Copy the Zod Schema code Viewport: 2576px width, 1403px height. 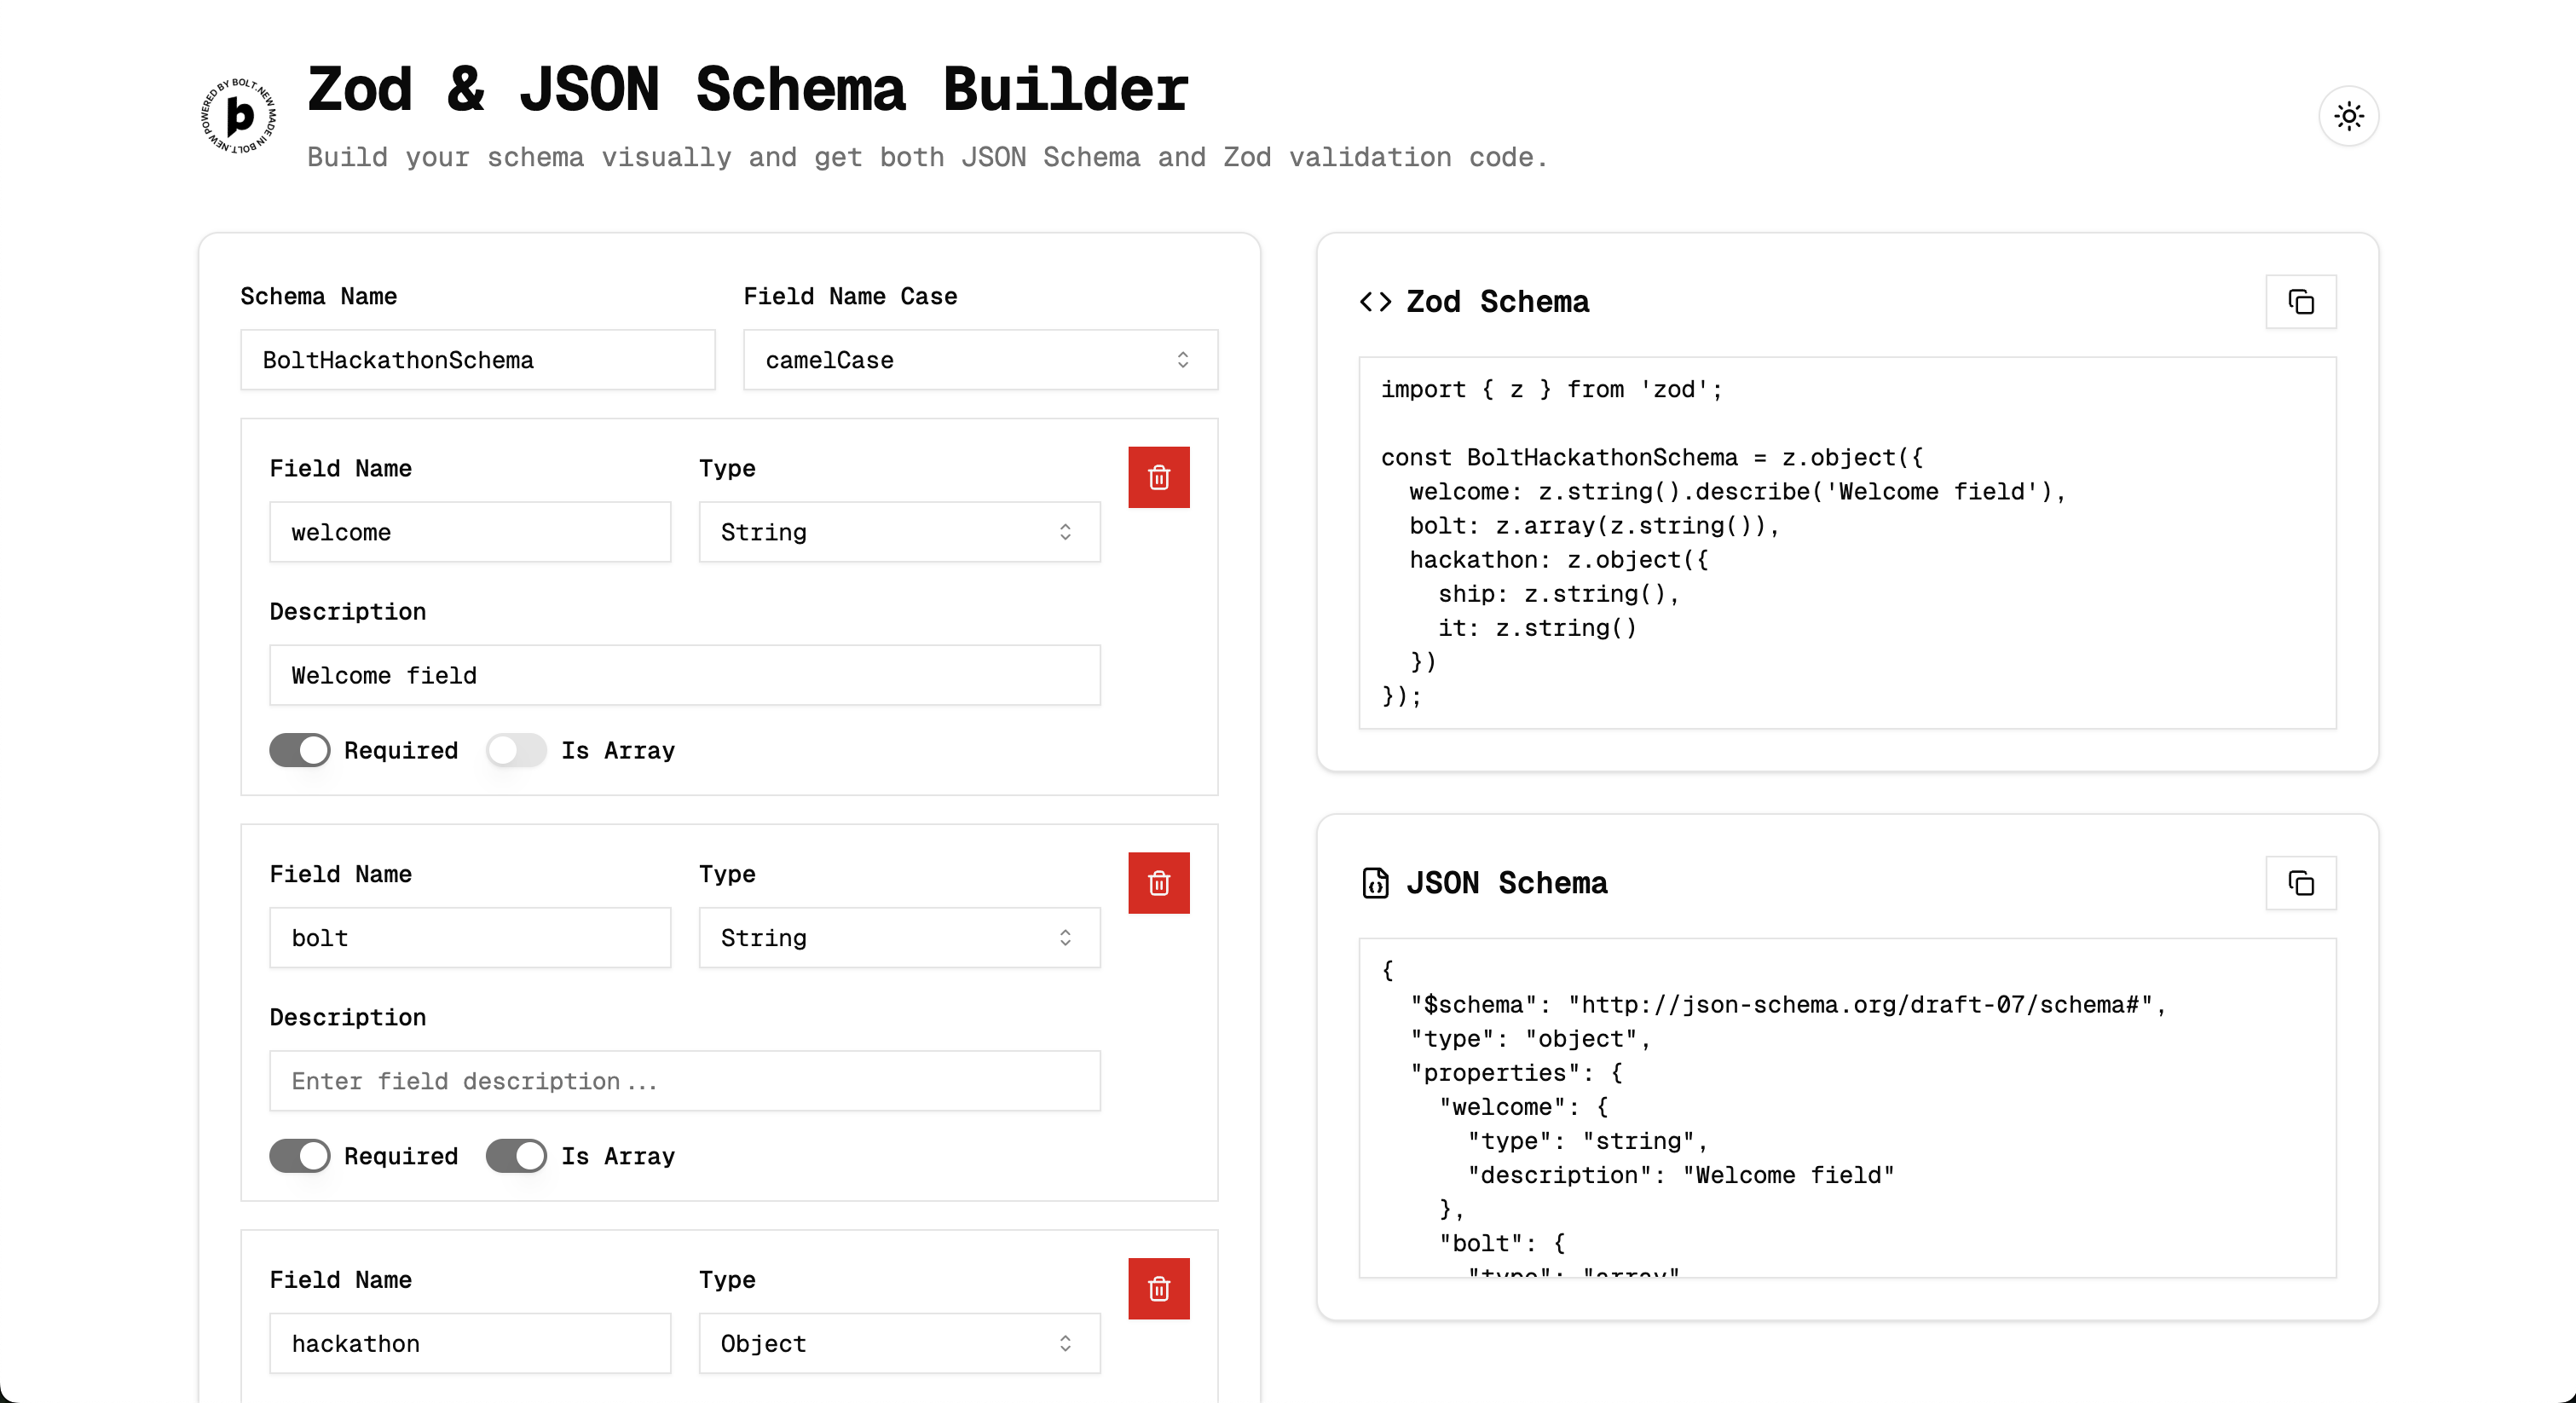2301,302
